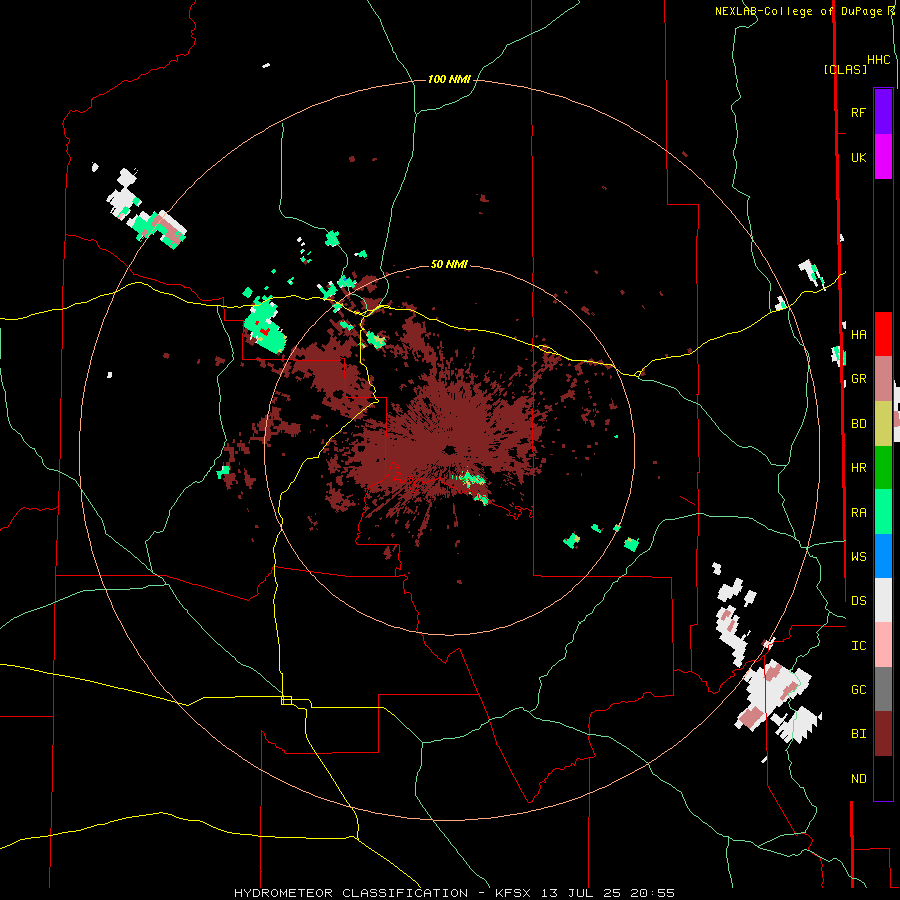
Task: Click the WS legend label text
Action: pos(858,556)
